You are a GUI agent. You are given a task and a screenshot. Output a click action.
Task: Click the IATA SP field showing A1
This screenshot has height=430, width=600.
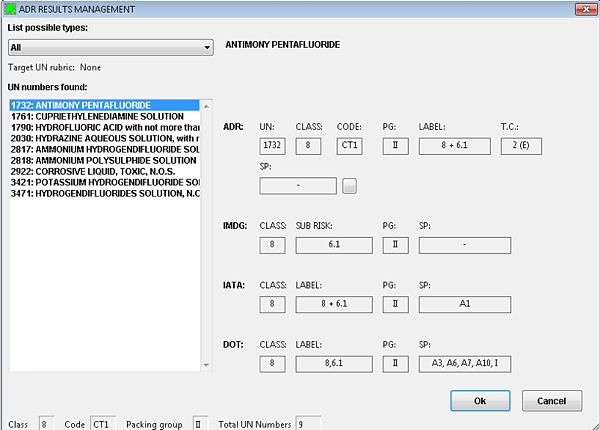[465, 305]
